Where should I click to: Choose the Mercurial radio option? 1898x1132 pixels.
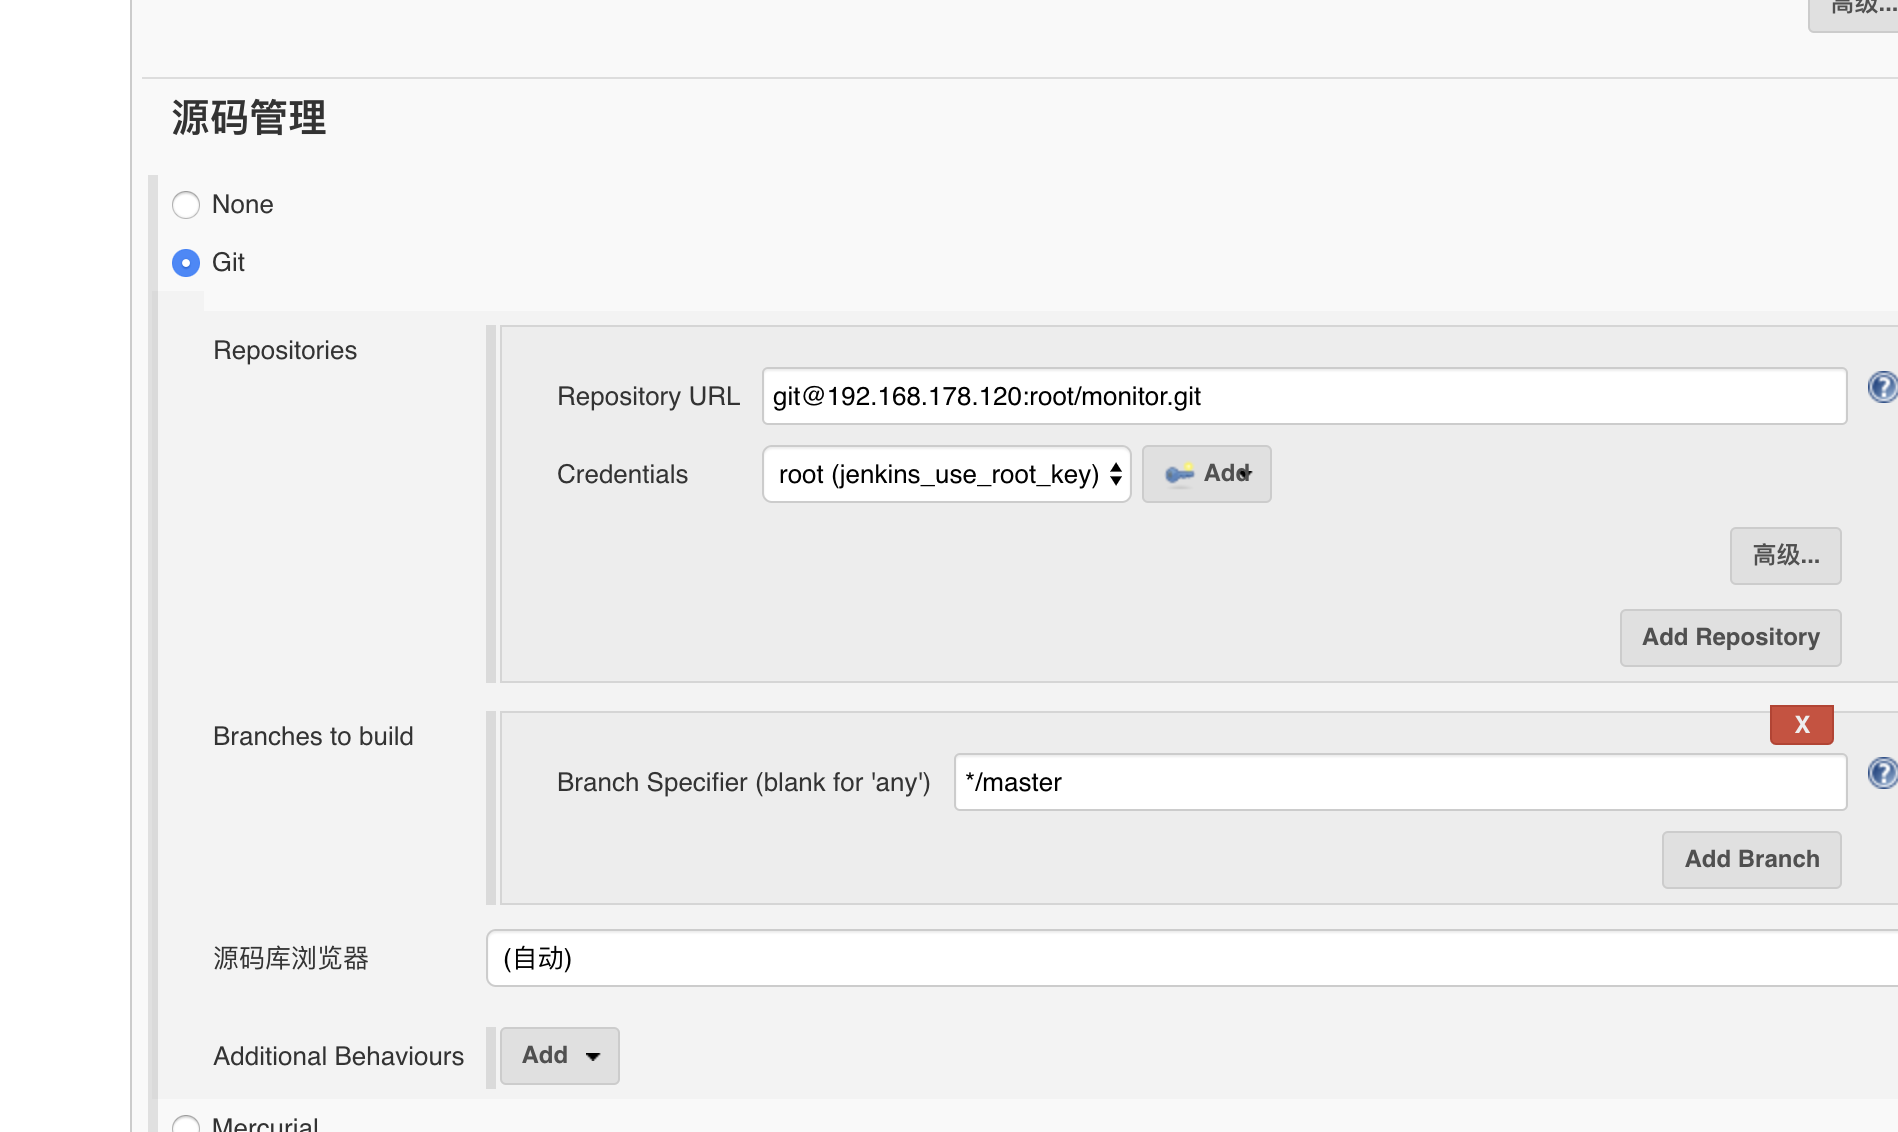click(x=186, y=1124)
